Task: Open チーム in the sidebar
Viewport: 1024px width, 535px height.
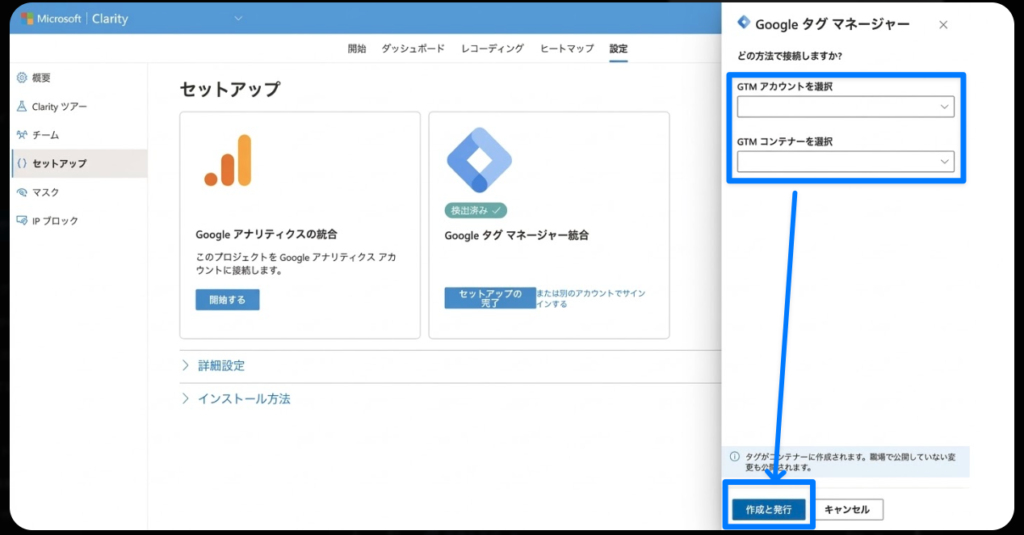Action: click(x=45, y=135)
